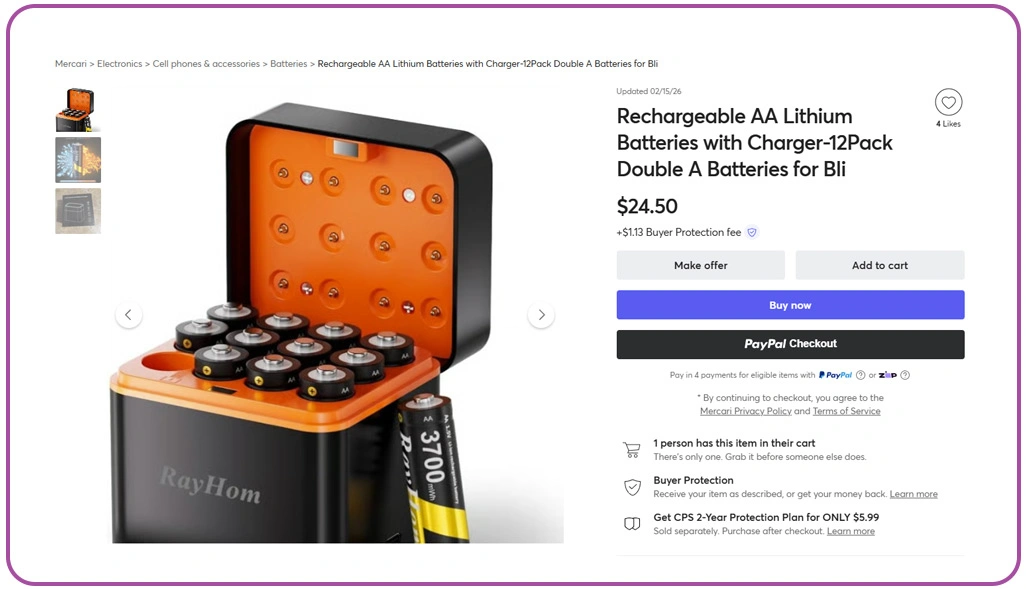Go to Cell phones & accessories breadcrumb
The image size is (1026, 589).
coord(206,63)
